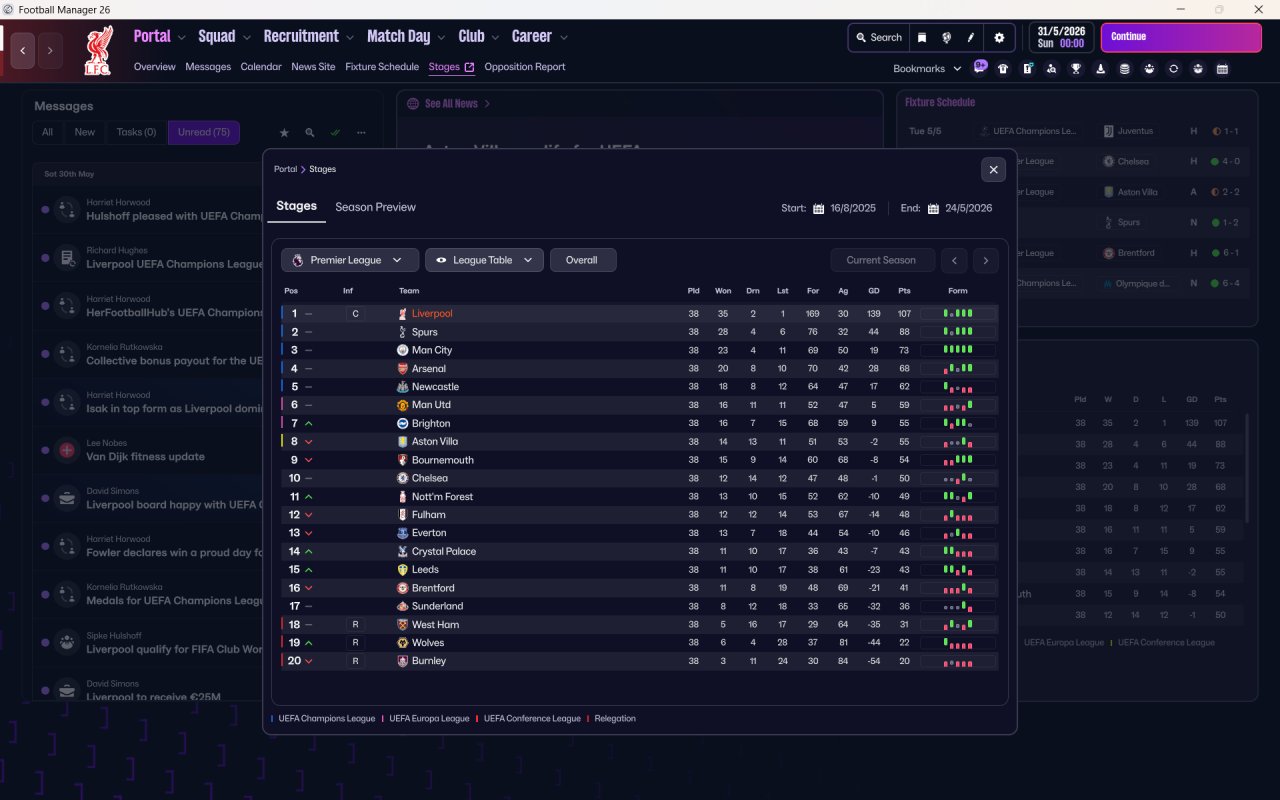
Task: Click the calendar grid bookmark icon
Action: (x=1222, y=69)
